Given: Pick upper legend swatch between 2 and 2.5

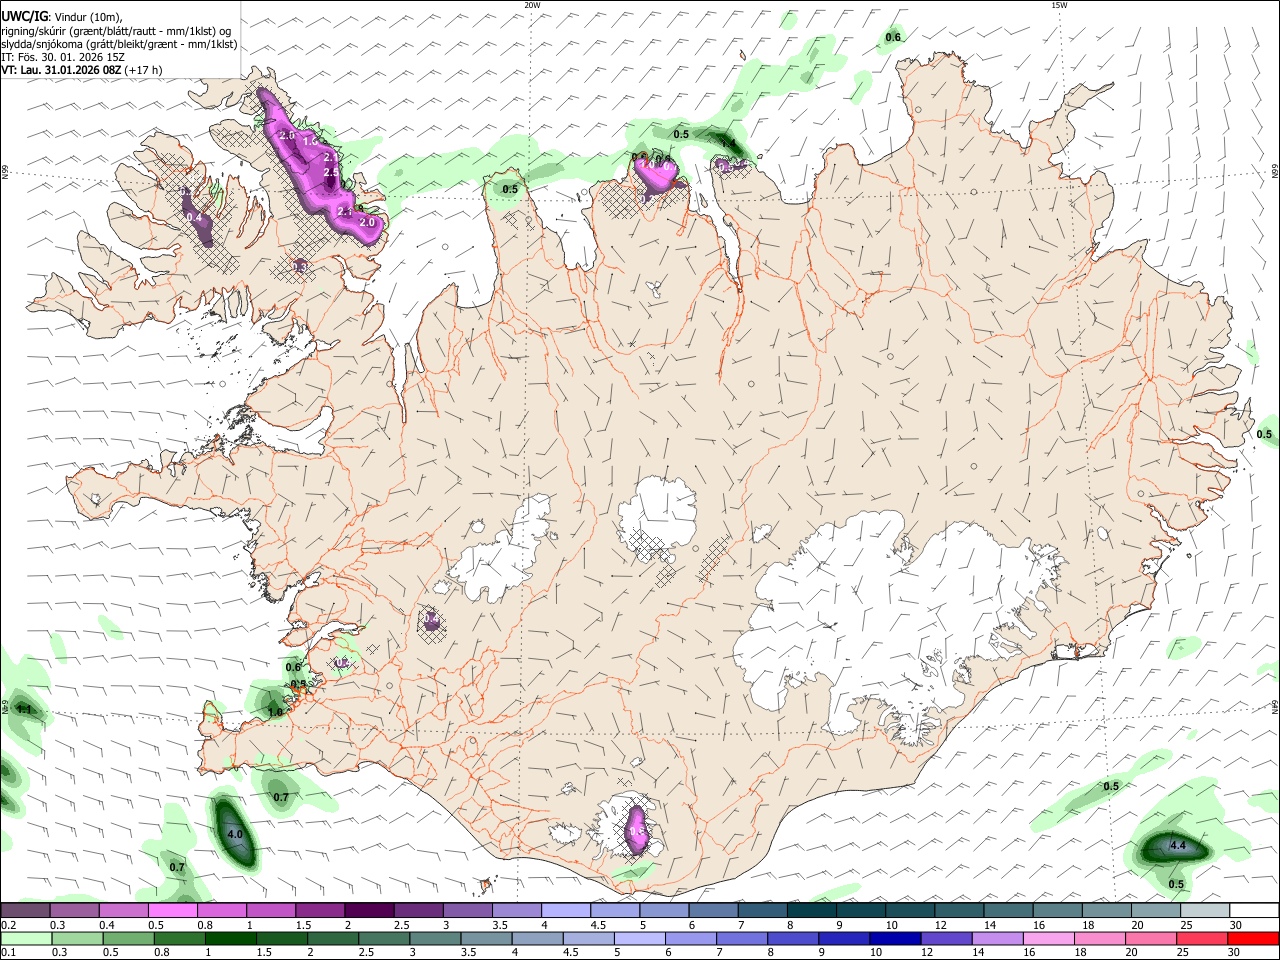Looking at the screenshot, I should (x=369, y=910).
